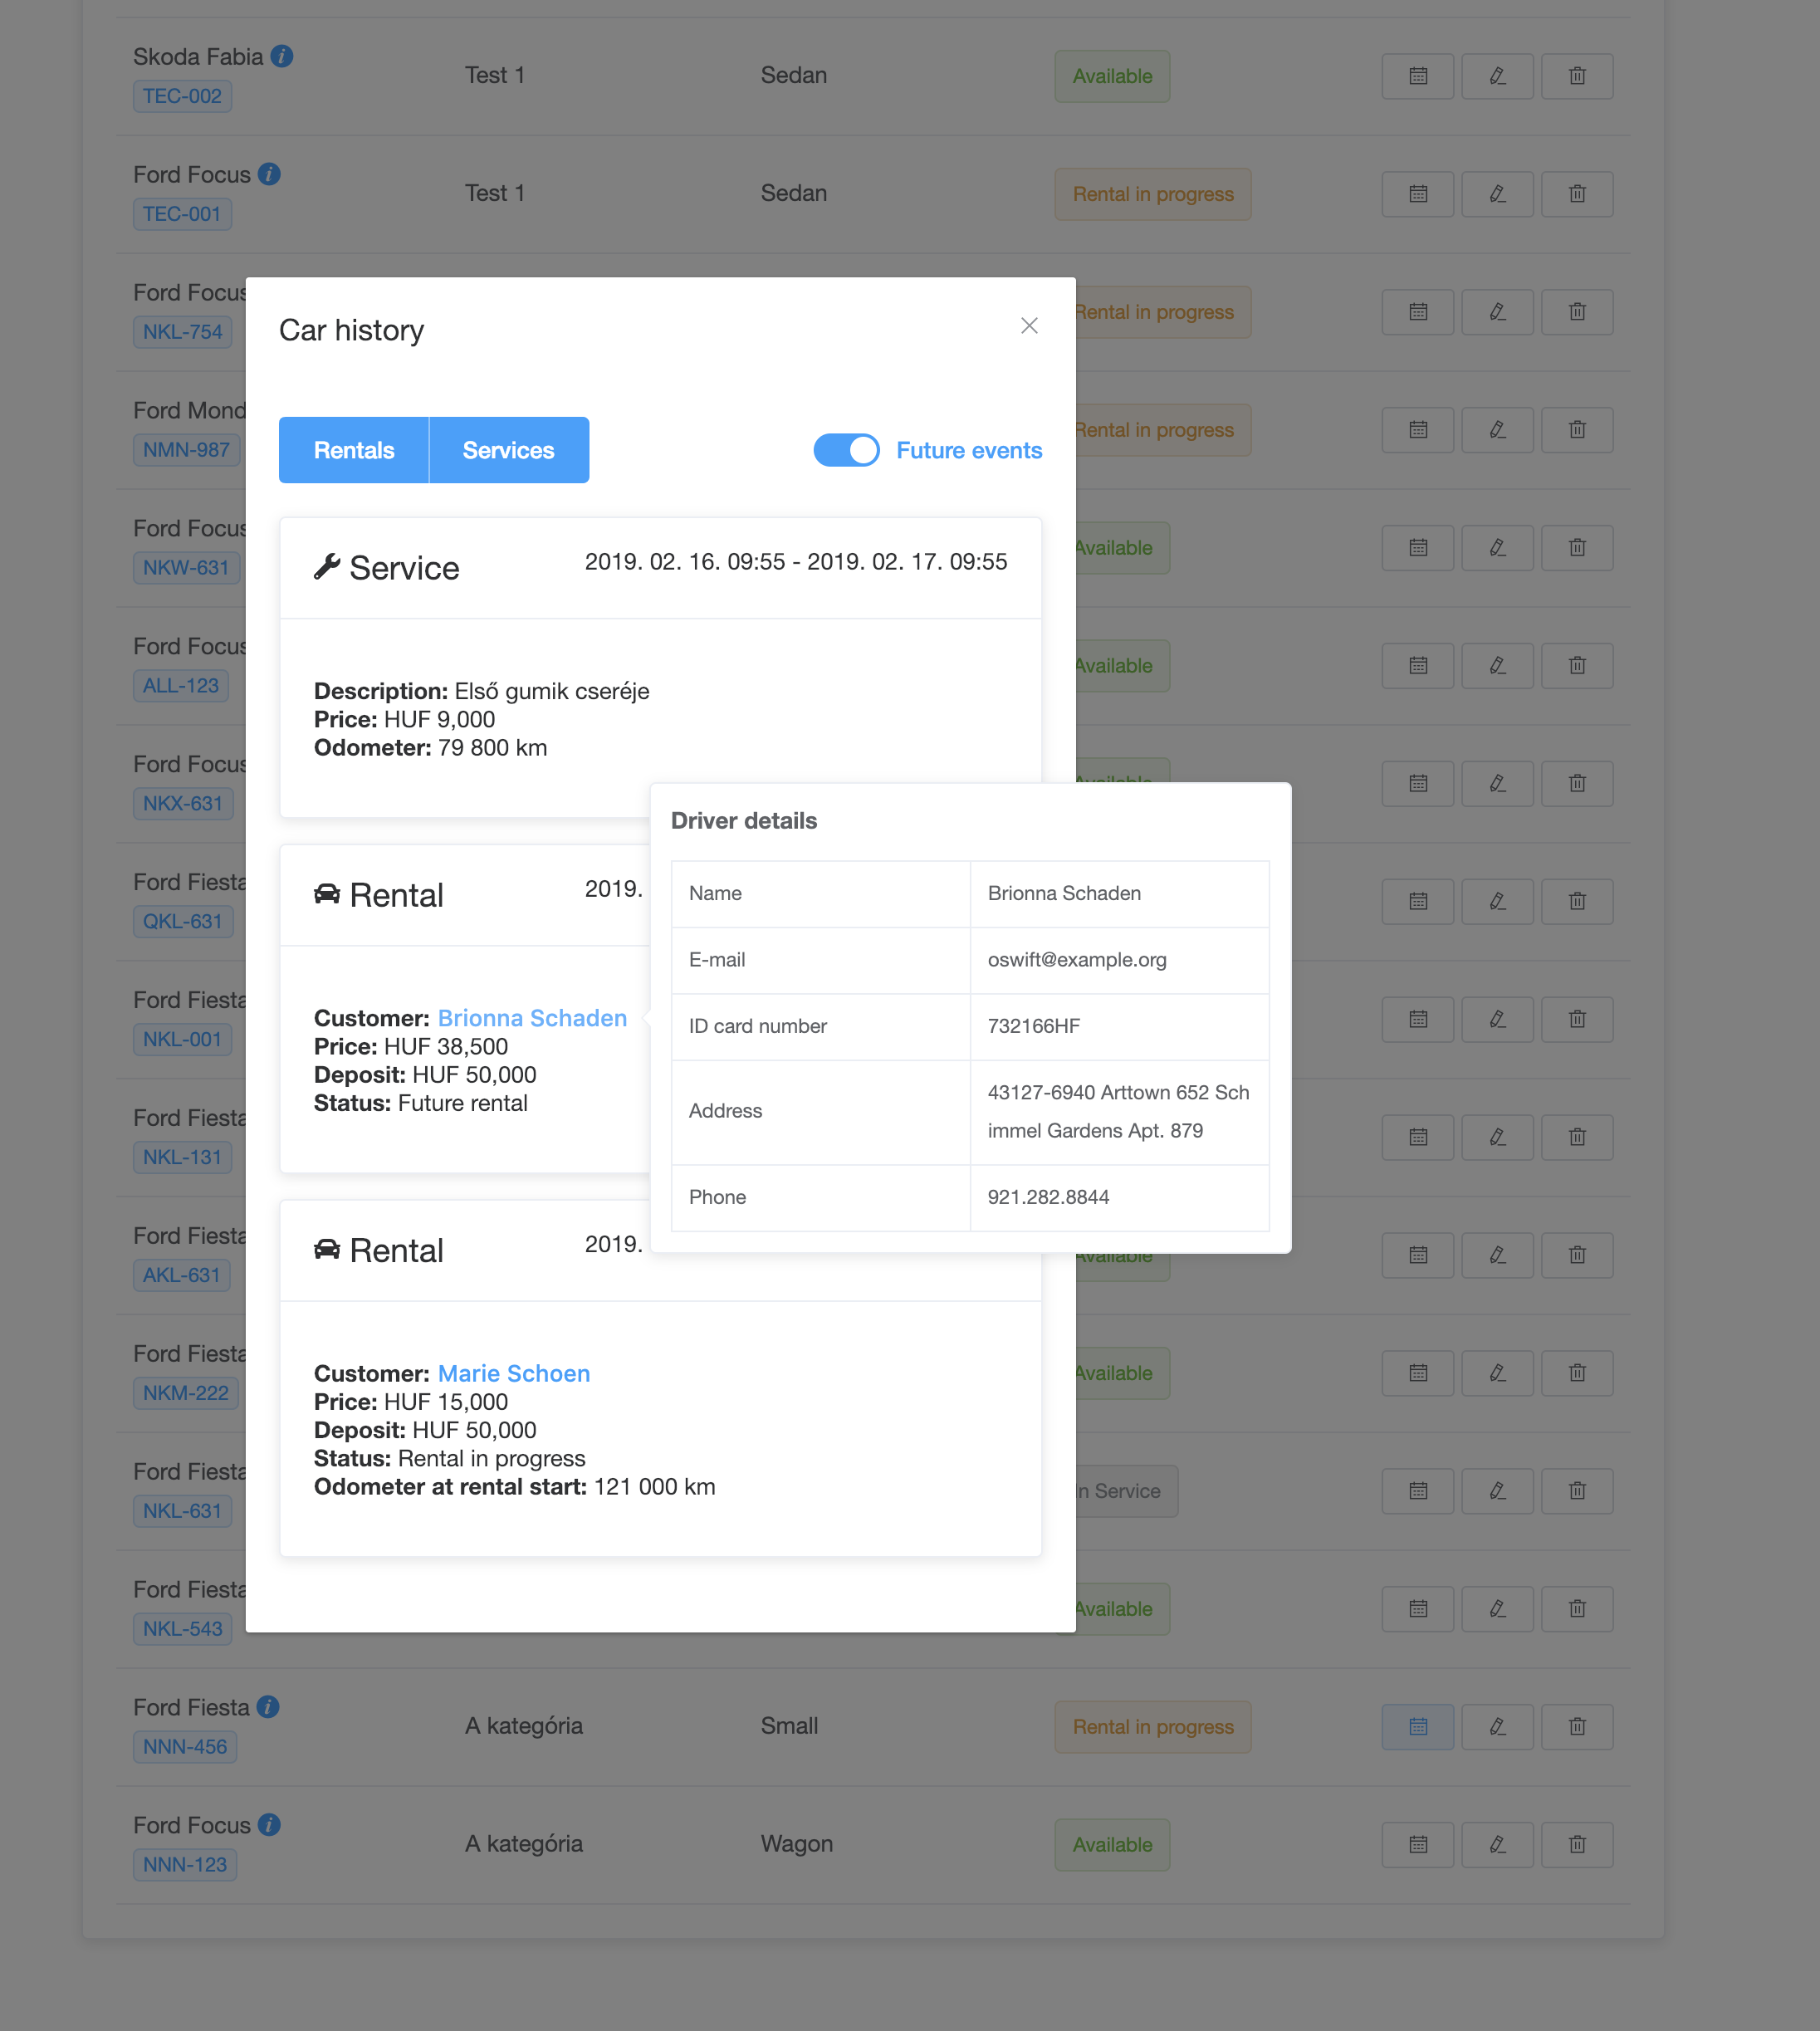Click email oswift@example.org in driver details
Viewport: 1820px width, 2031px height.
click(x=1077, y=960)
